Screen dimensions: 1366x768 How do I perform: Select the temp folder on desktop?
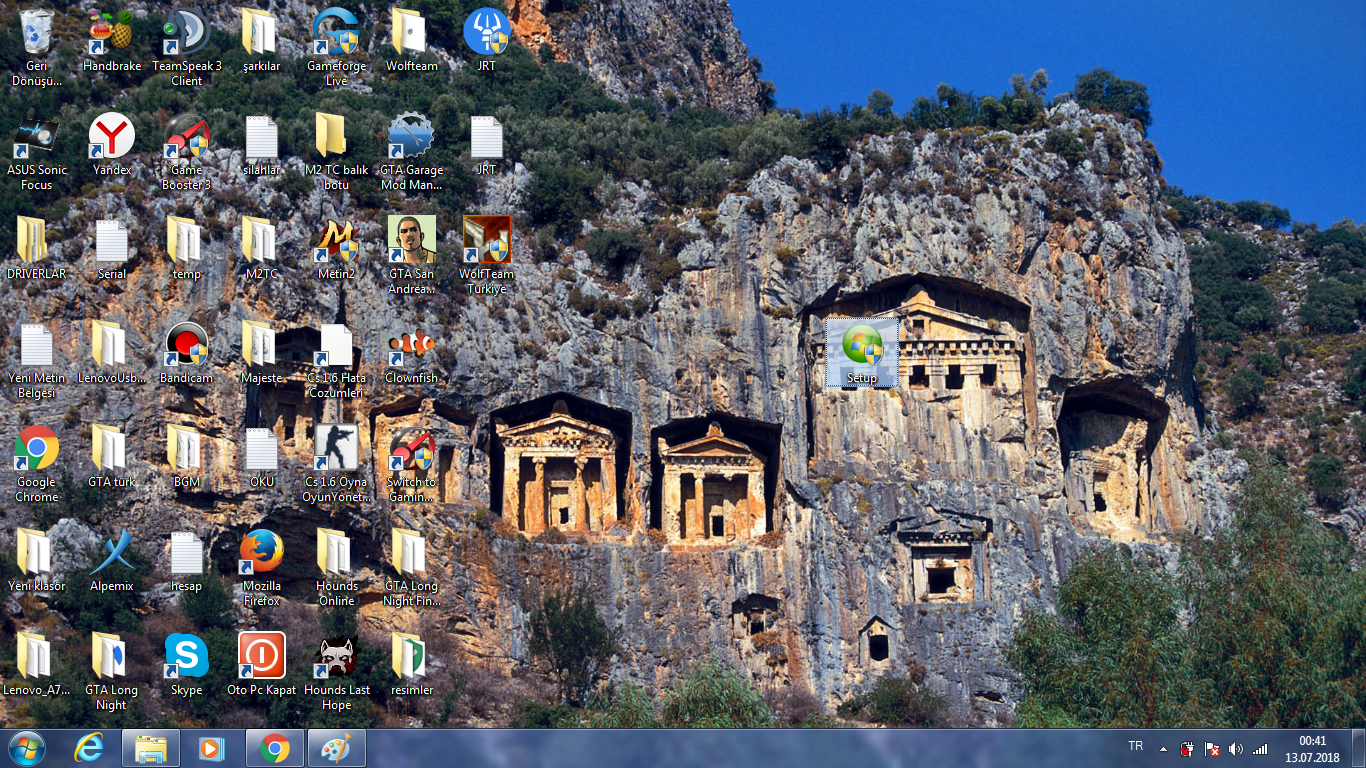tap(187, 249)
